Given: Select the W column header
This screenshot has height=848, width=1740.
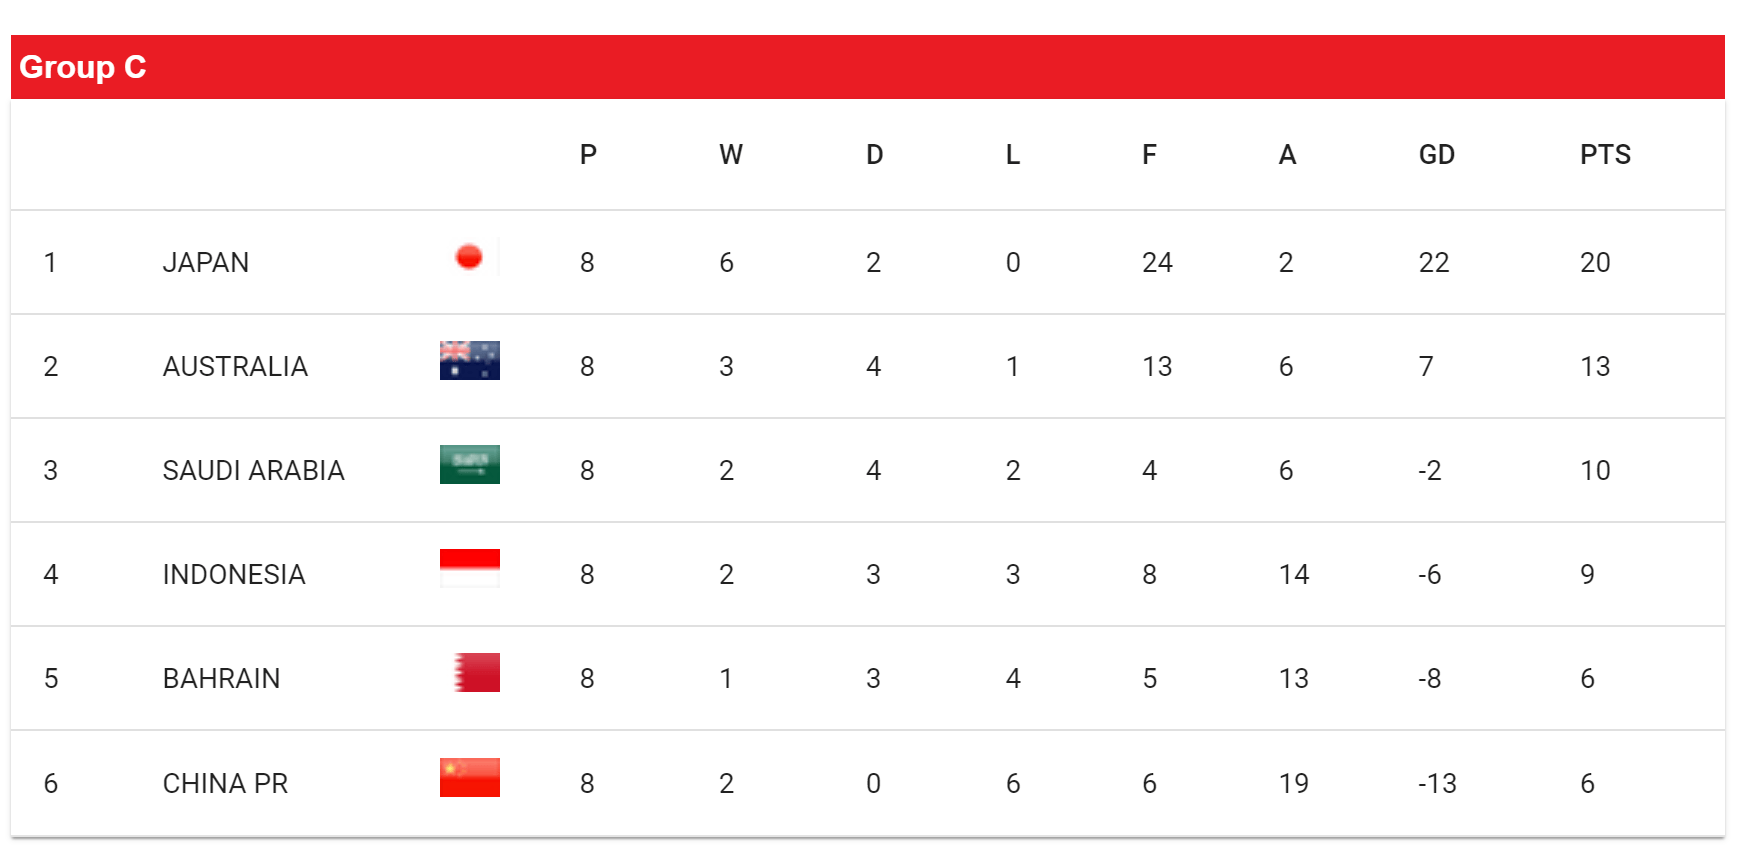Looking at the screenshot, I should [731, 155].
